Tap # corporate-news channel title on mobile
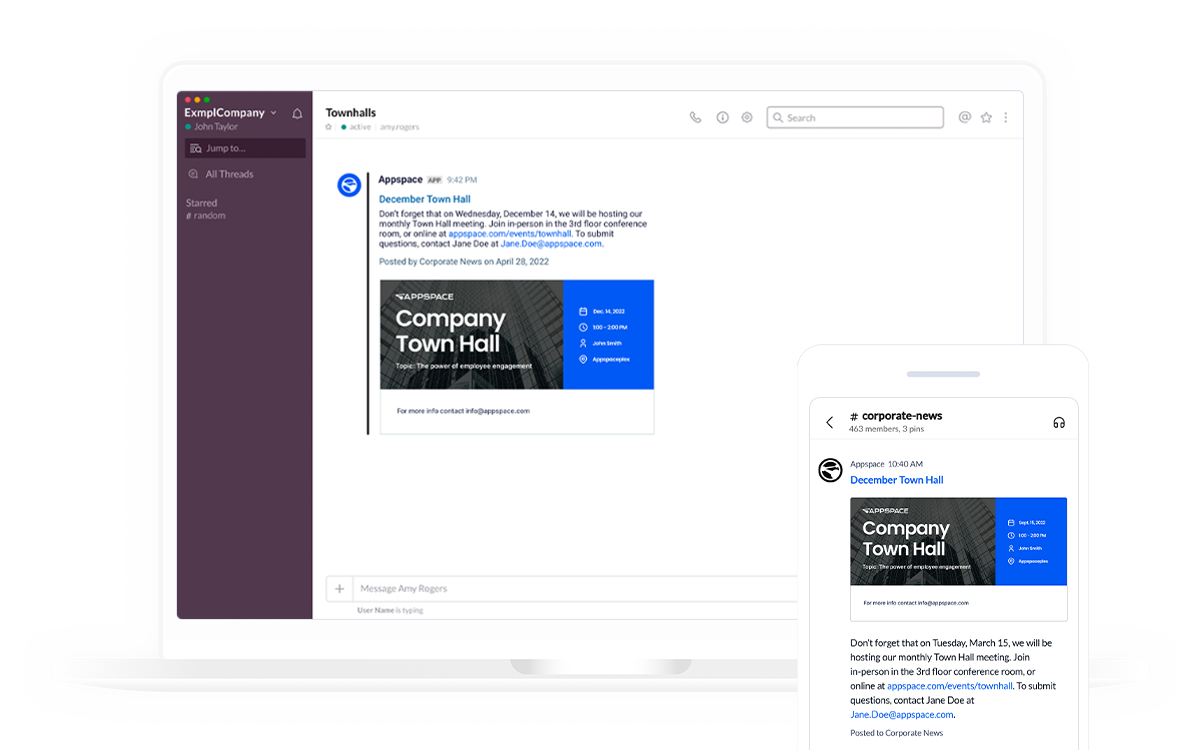 point(896,416)
